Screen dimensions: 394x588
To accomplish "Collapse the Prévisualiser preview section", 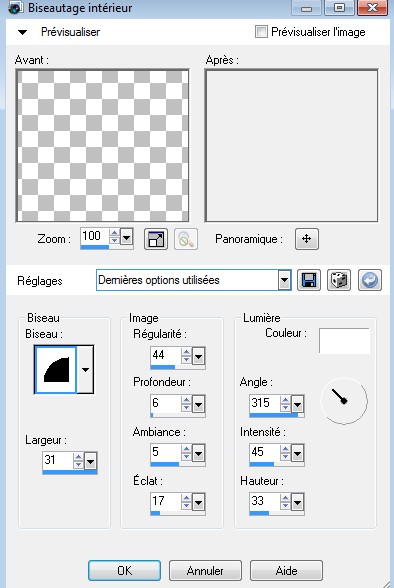I will tap(22, 32).
